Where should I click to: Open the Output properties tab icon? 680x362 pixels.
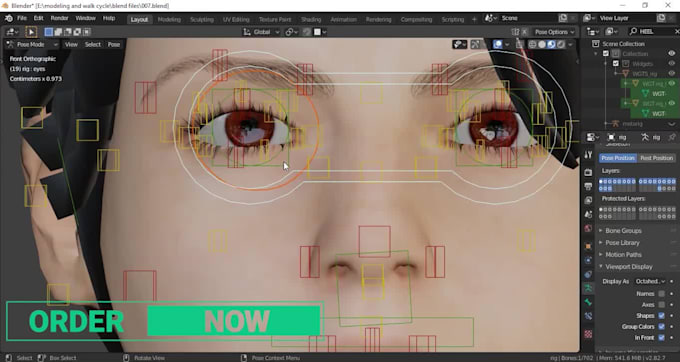(588, 186)
